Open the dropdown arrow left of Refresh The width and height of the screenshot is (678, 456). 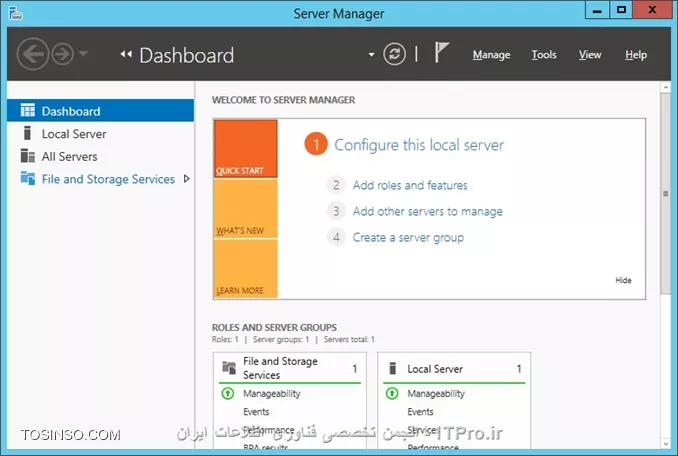pyautogui.click(x=371, y=55)
